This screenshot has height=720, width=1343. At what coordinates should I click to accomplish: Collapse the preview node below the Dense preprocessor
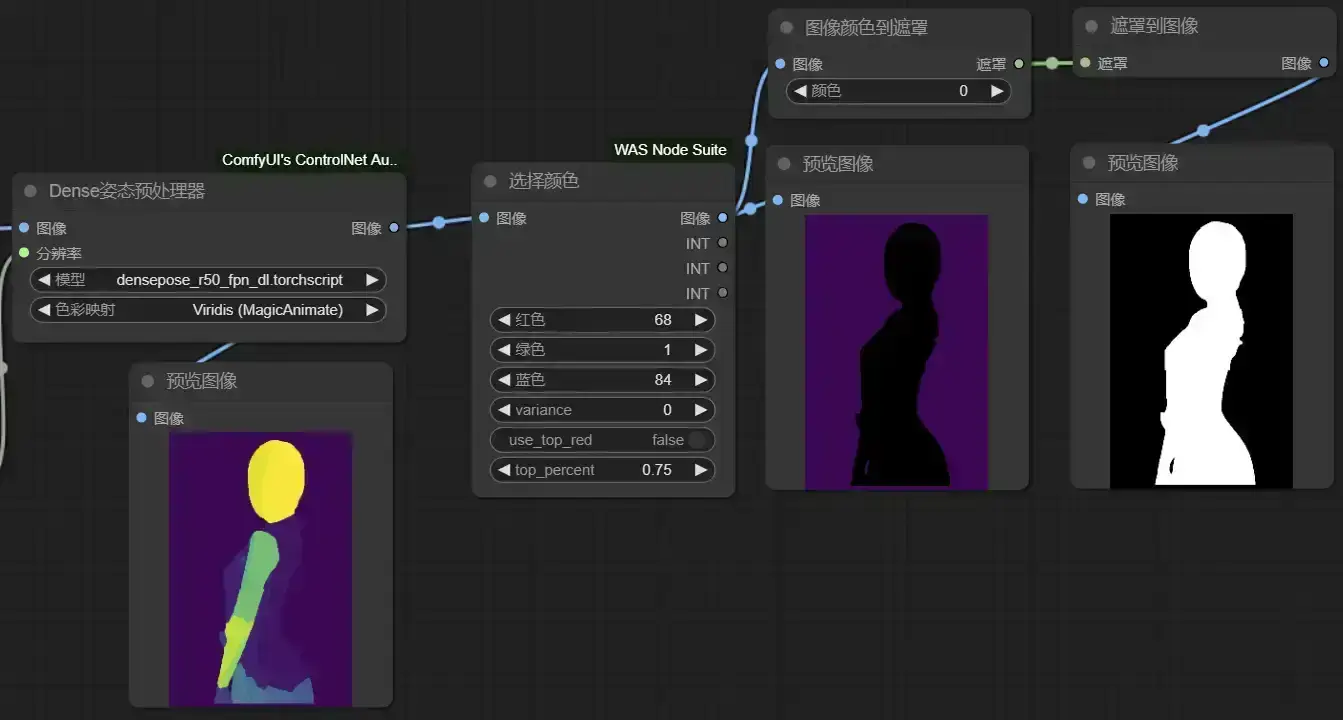148,381
